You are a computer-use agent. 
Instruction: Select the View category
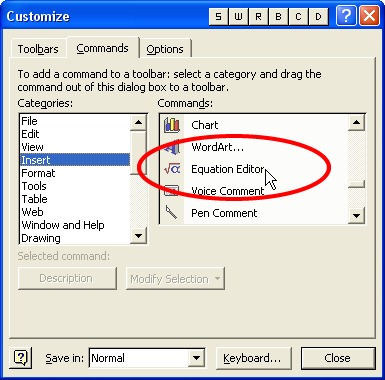pyautogui.click(x=75, y=147)
